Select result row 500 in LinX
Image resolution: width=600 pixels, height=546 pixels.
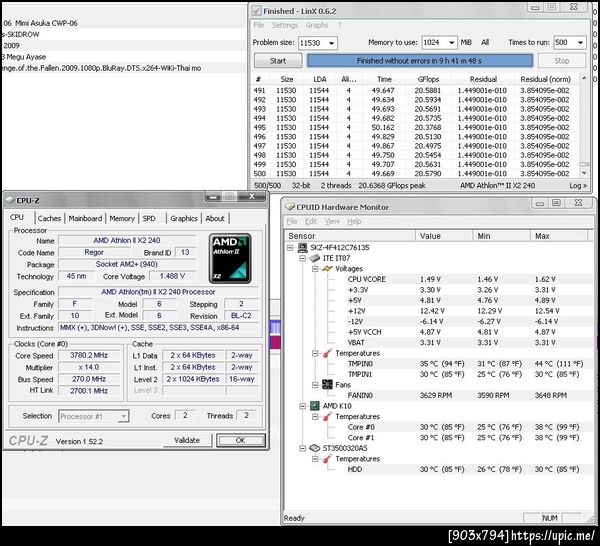[415, 173]
